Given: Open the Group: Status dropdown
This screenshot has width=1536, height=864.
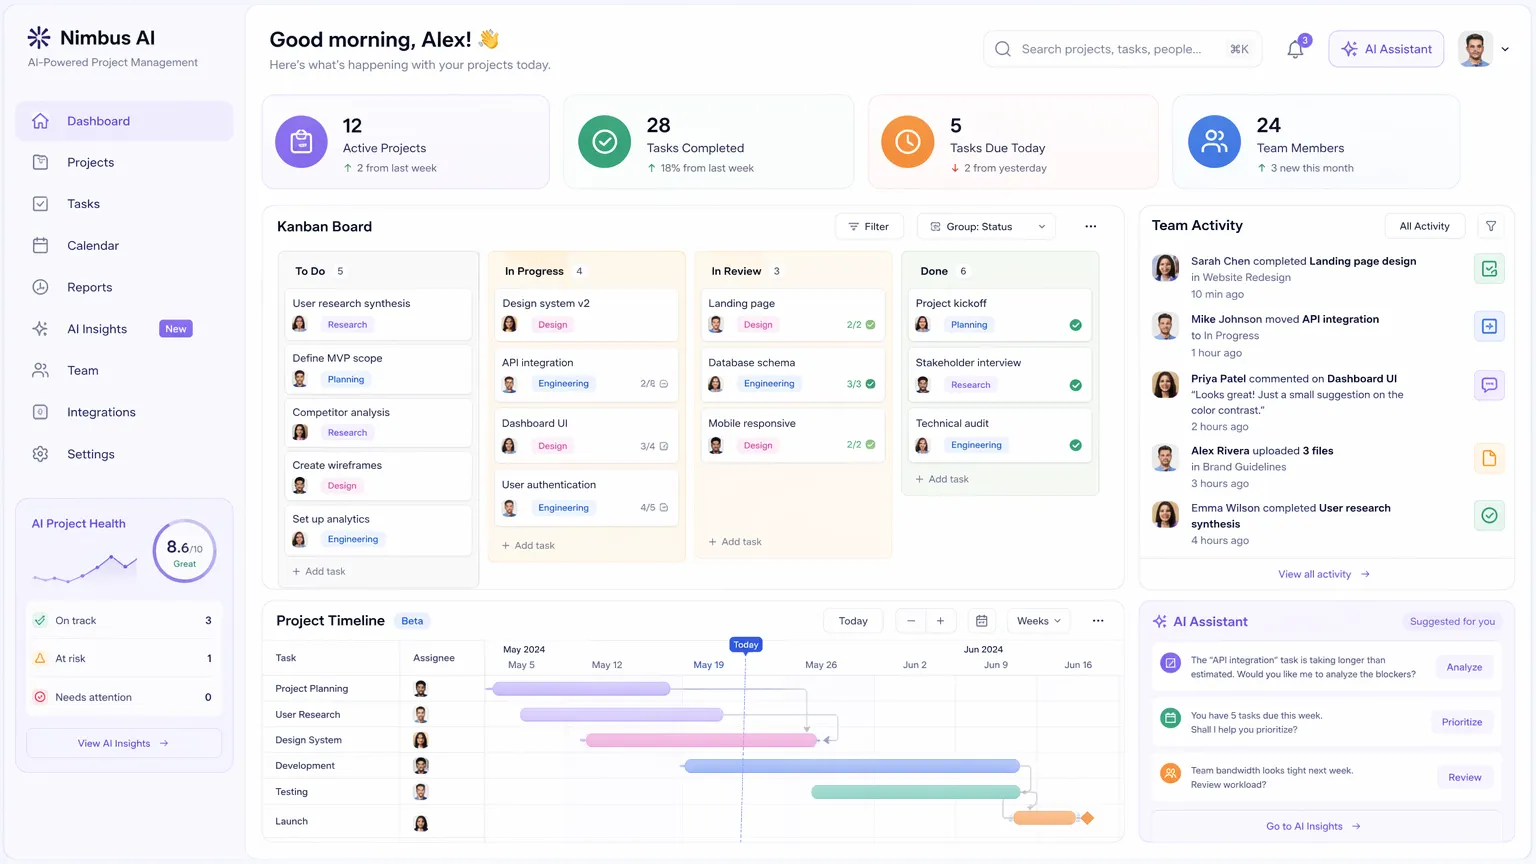Looking at the screenshot, I should click(985, 226).
